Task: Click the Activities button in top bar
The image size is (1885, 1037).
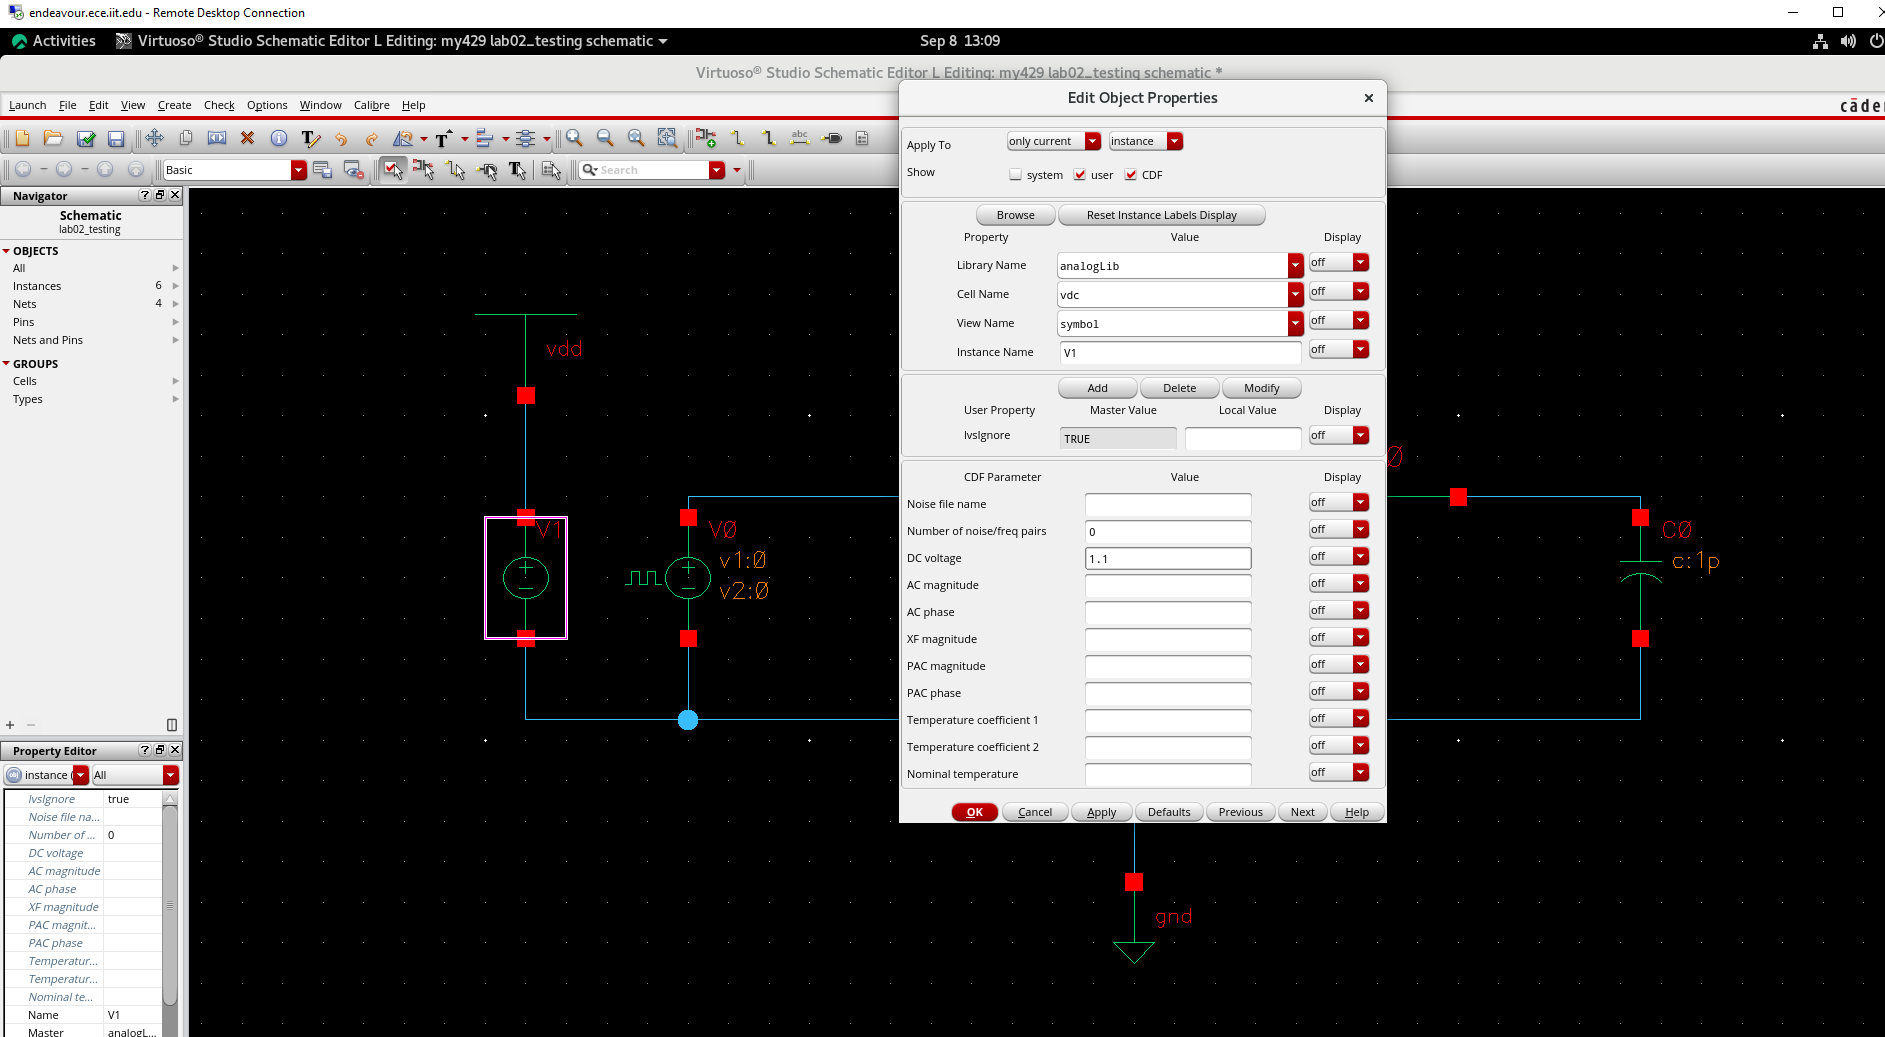Action: pyautogui.click(x=54, y=41)
